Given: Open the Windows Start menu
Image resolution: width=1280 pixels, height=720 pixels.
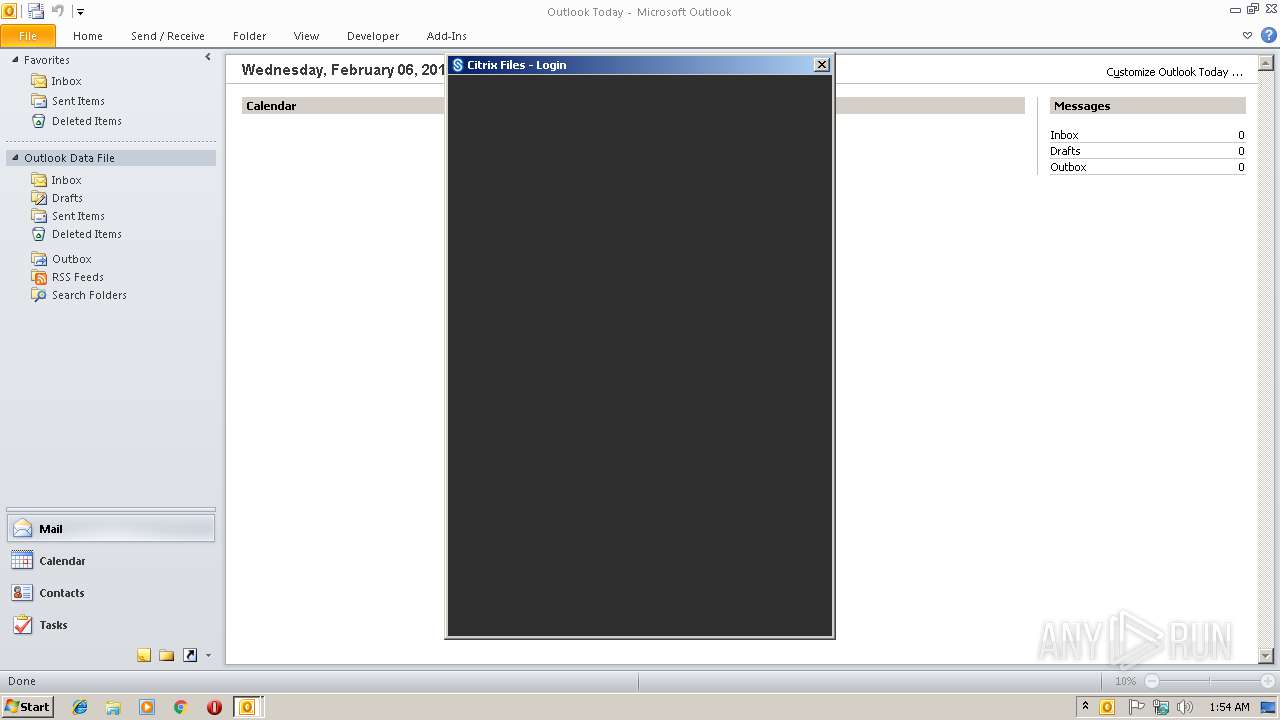Looking at the screenshot, I should (x=27, y=707).
